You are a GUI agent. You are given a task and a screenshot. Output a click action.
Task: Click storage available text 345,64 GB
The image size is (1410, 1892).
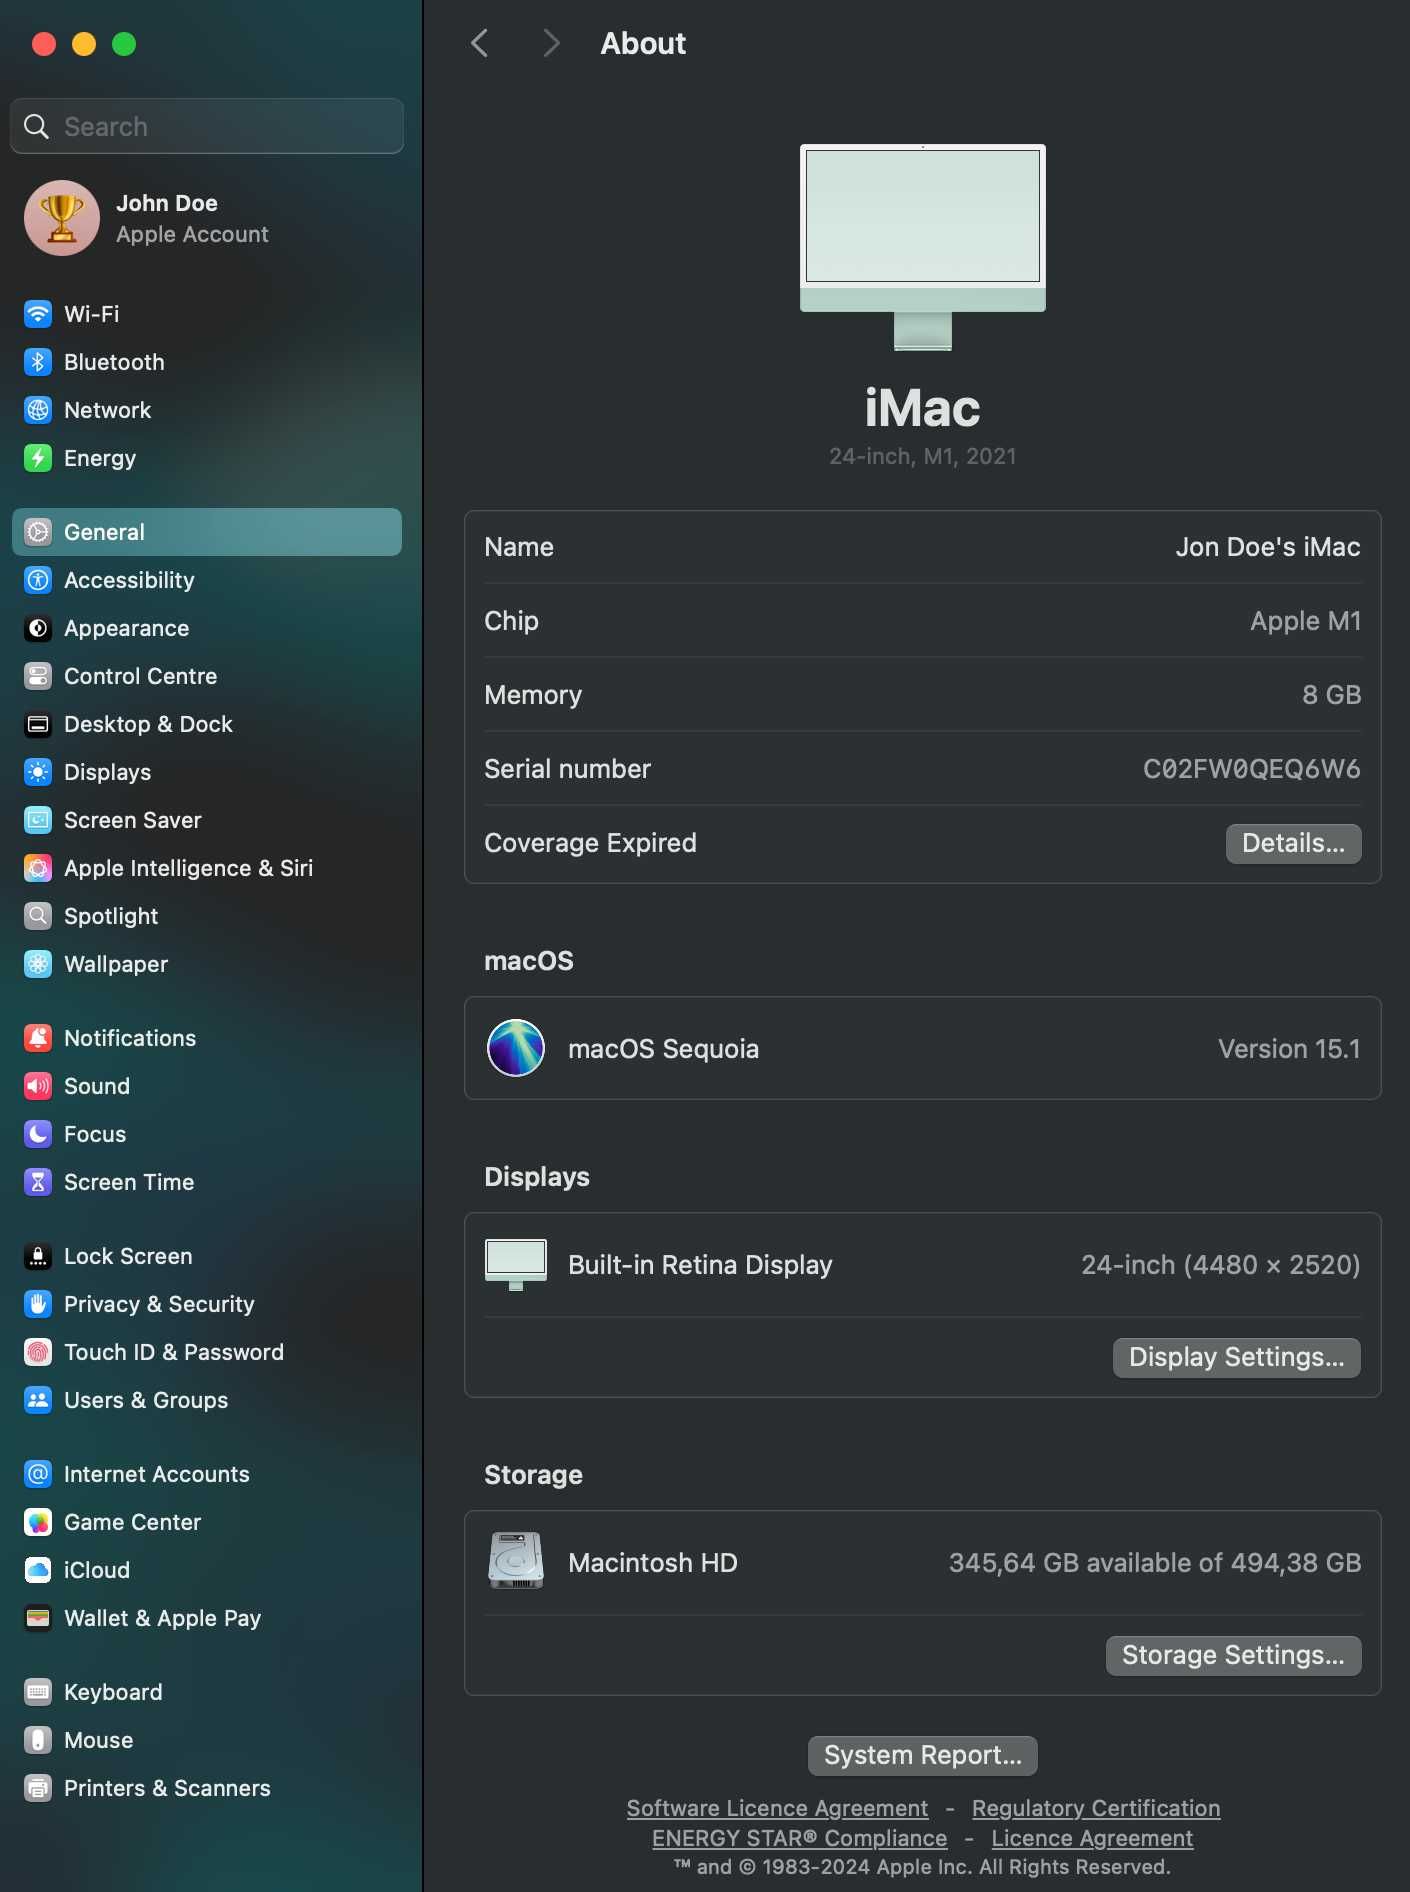tap(1154, 1563)
